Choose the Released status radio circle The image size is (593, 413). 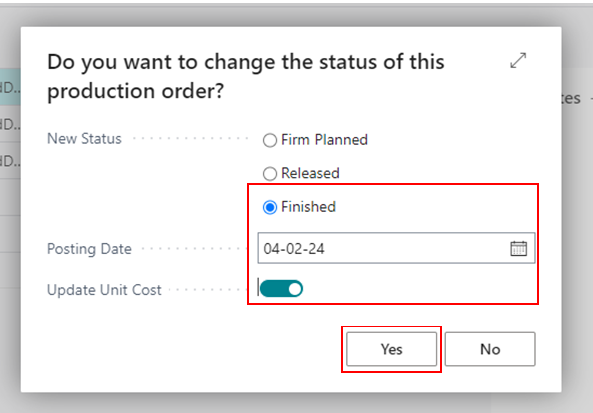[x=270, y=174]
